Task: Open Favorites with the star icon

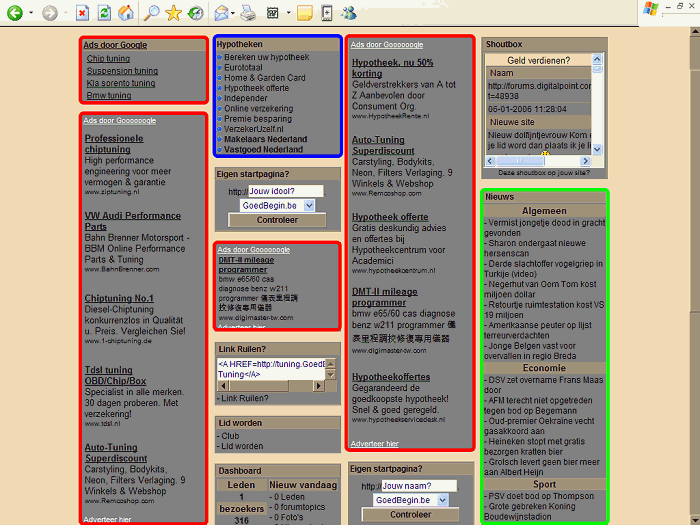Action: pyautogui.click(x=173, y=12)
